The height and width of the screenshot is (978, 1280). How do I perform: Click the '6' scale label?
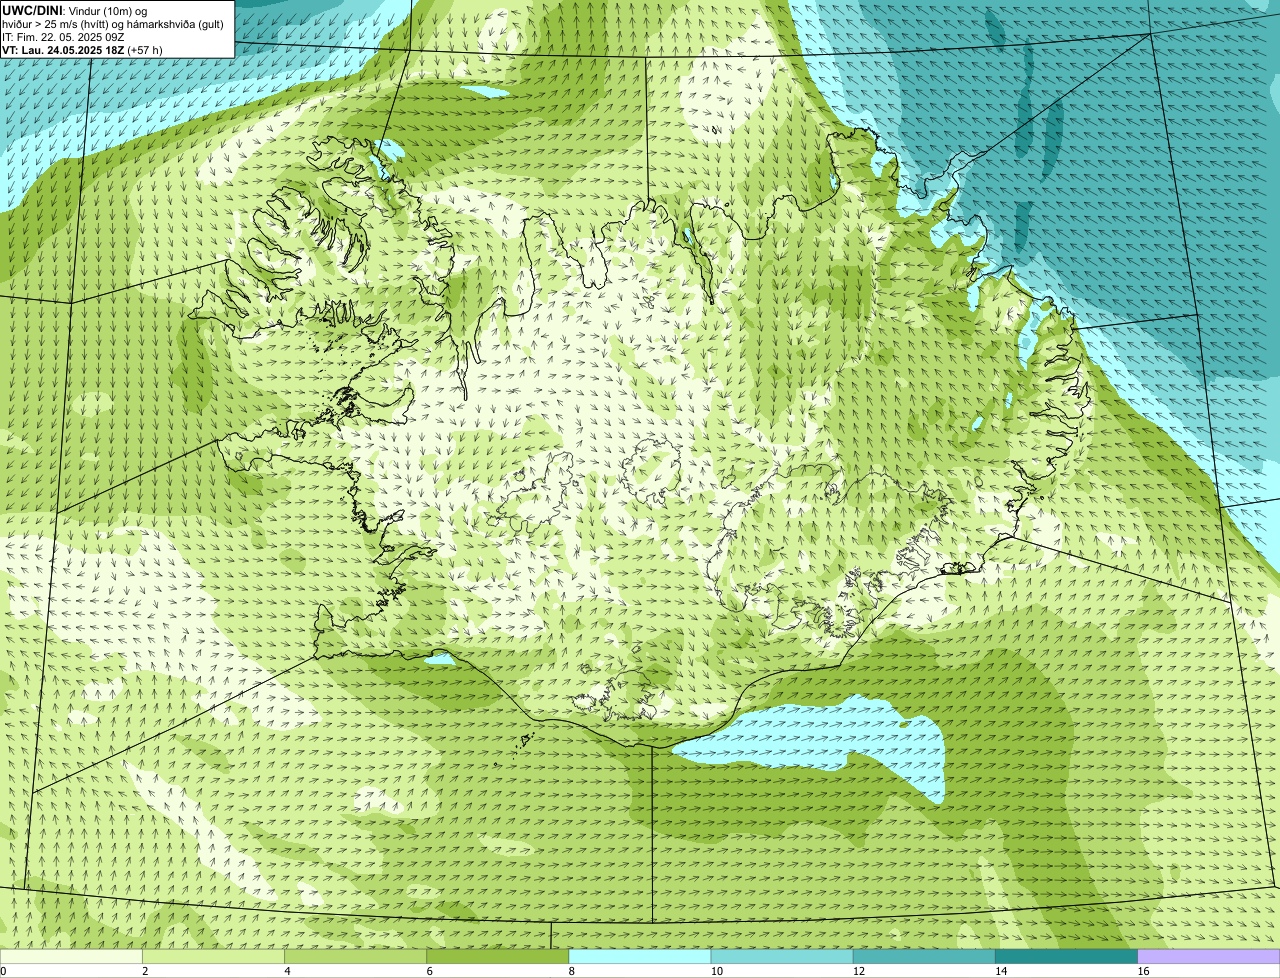click(429, 971)
